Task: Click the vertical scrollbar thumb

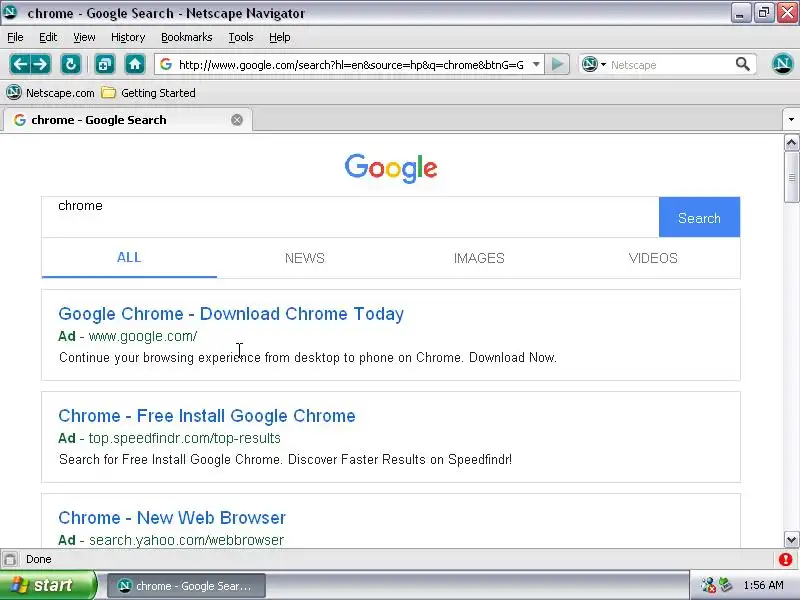Action: pos(791,177)
